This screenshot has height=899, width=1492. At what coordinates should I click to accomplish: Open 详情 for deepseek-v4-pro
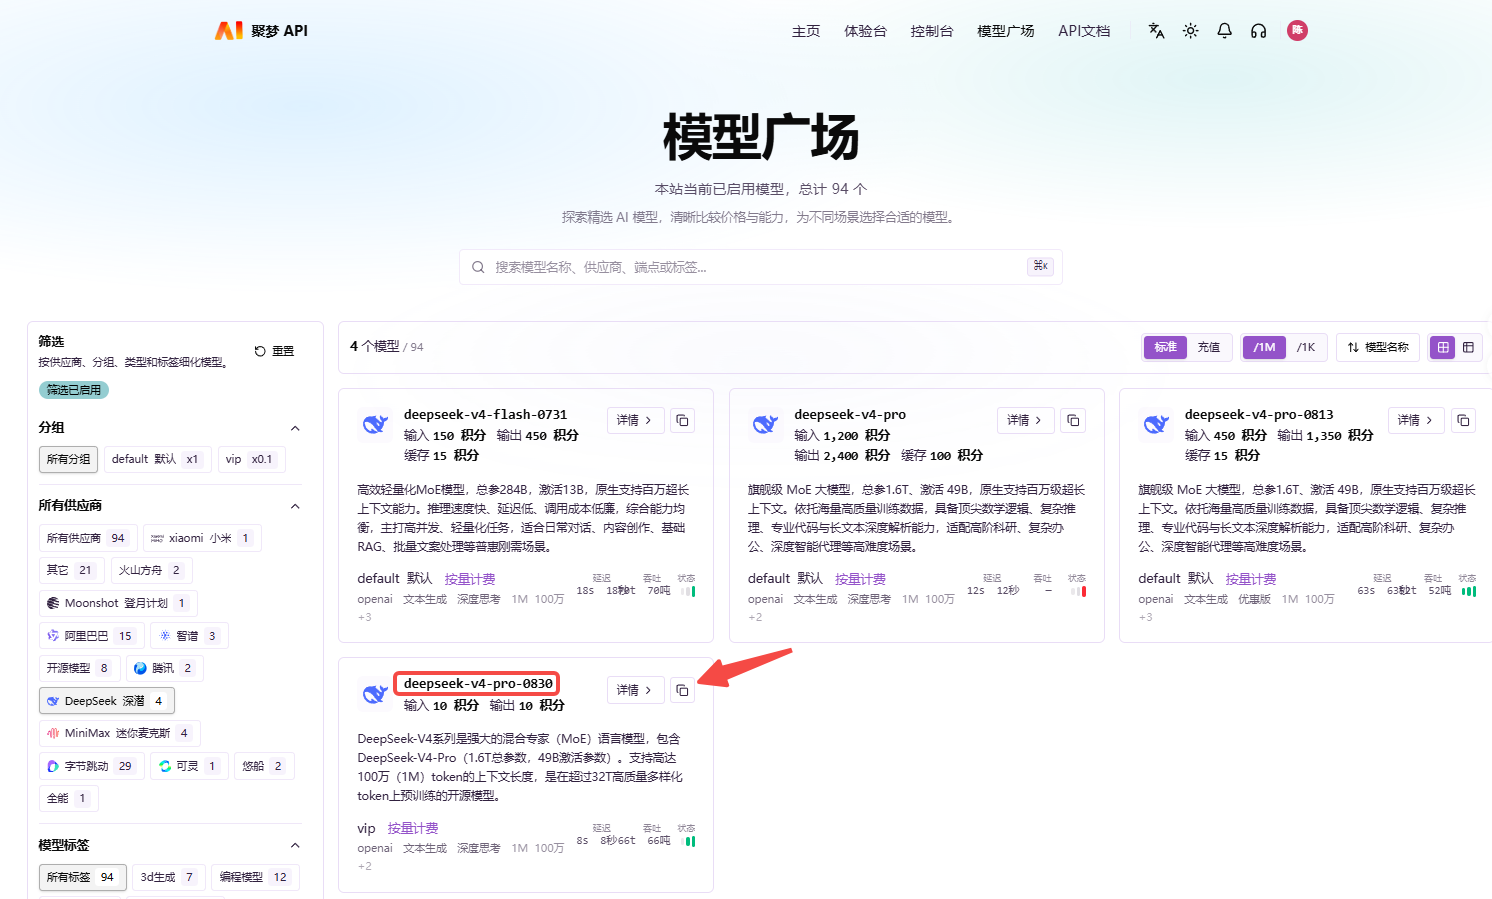1025,420
